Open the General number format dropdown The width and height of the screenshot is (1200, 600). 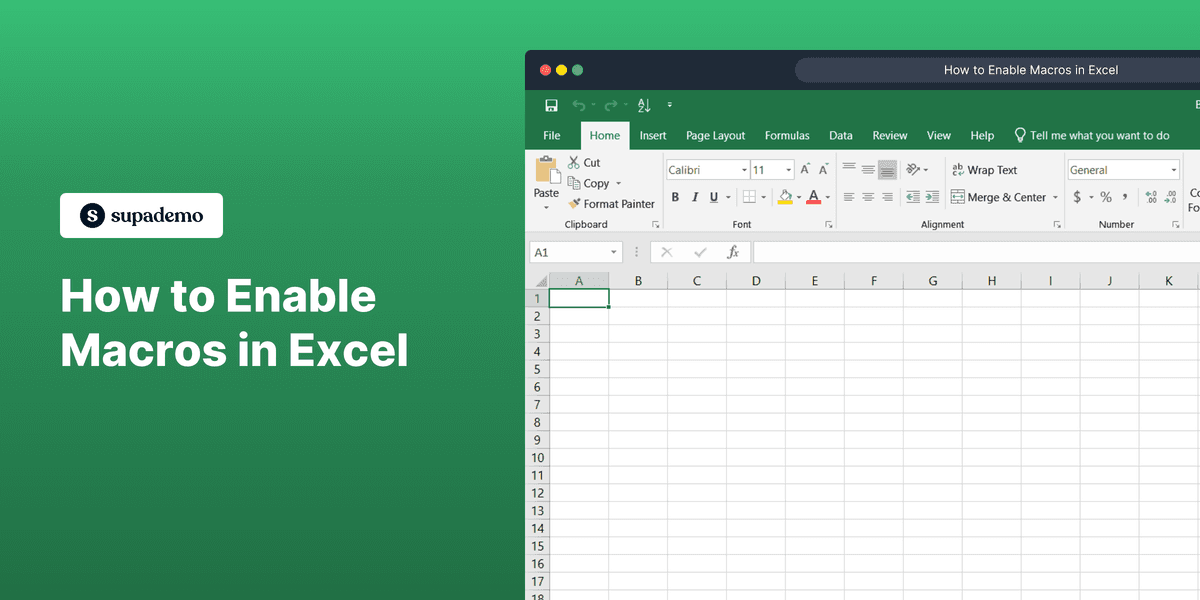pyautogui.click(x=1174, y=169)
